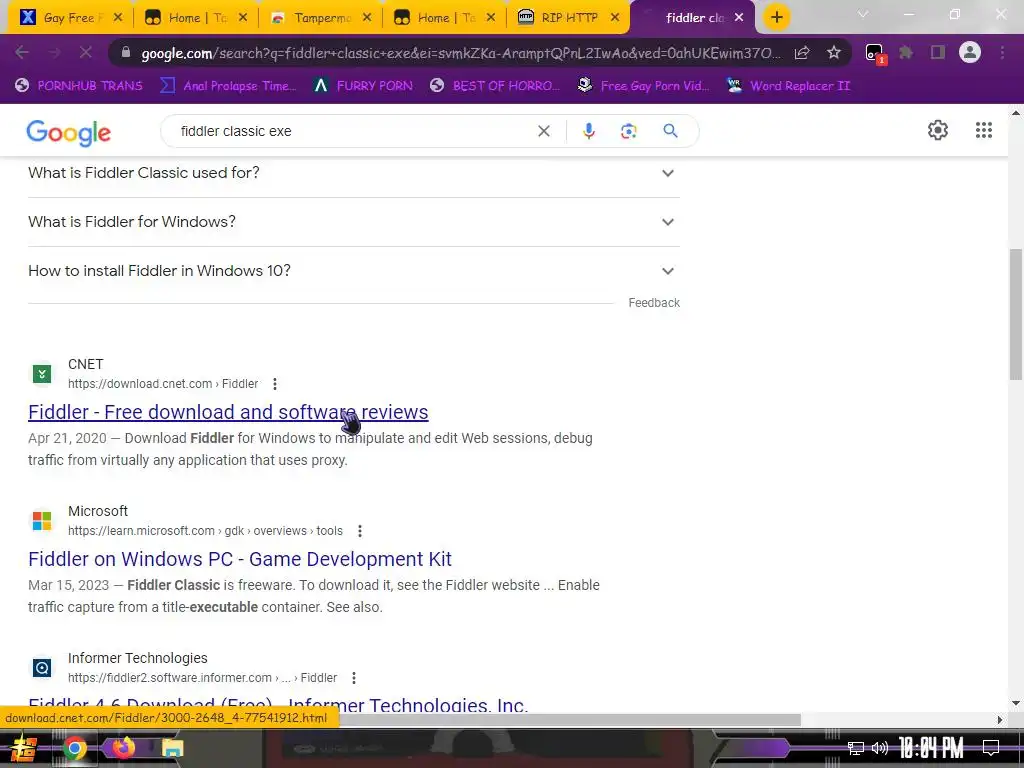Screen dimensions: 1024x768
Task: Expand "What is Fiddler Classic used for?"
Action: point(353,173)
